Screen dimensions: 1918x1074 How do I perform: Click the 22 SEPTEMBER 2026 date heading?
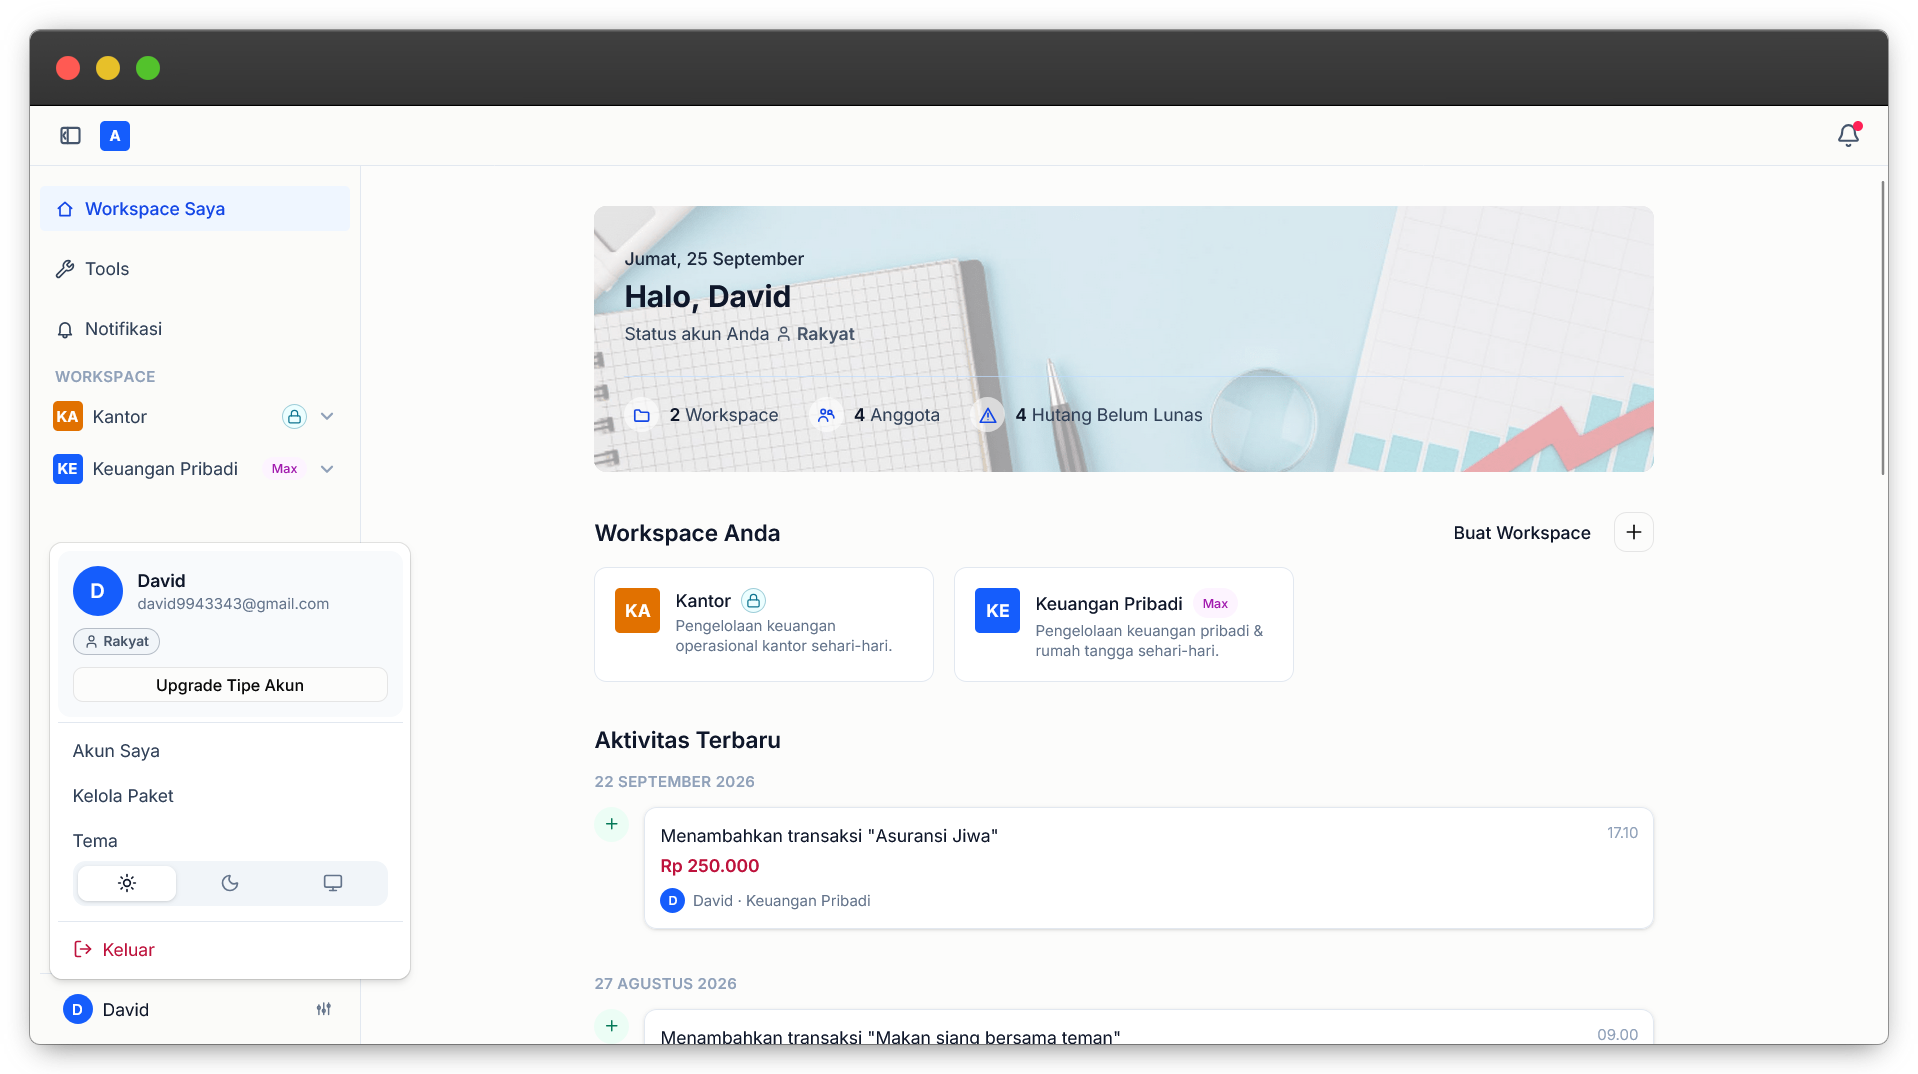pyautogui.click(x=675, y=782)
